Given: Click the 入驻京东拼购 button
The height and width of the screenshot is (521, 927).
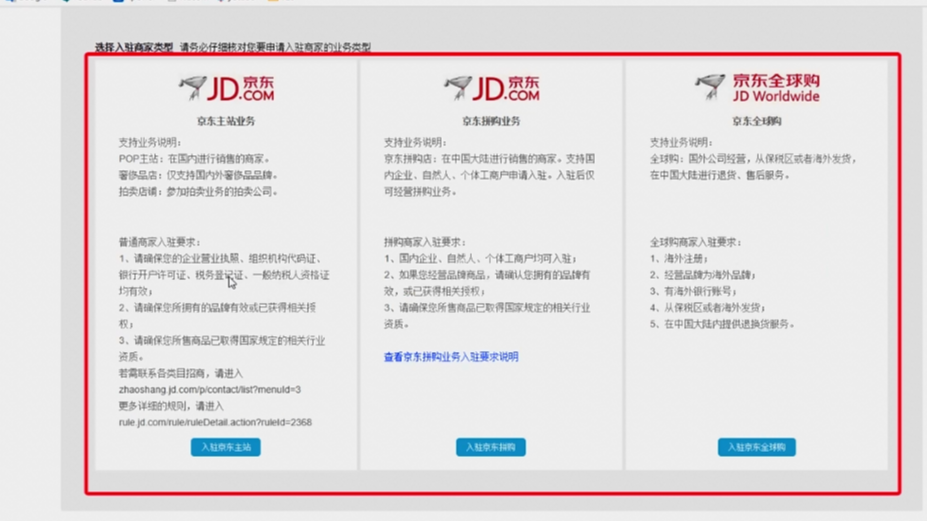Looking at the screenshot, I should coord(491,447).
